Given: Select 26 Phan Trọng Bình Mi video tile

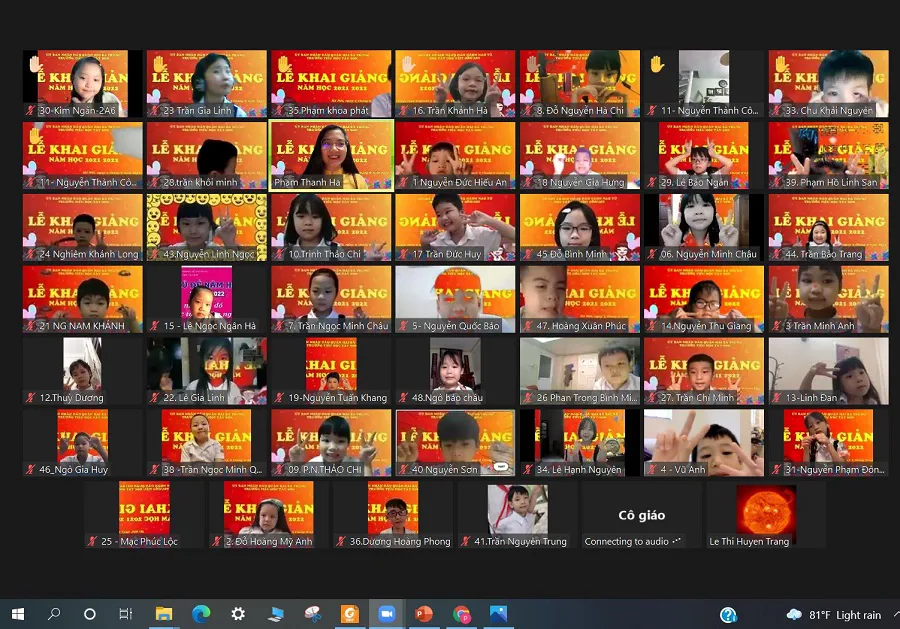Looking at the screenshot, I should click(579, 369).
